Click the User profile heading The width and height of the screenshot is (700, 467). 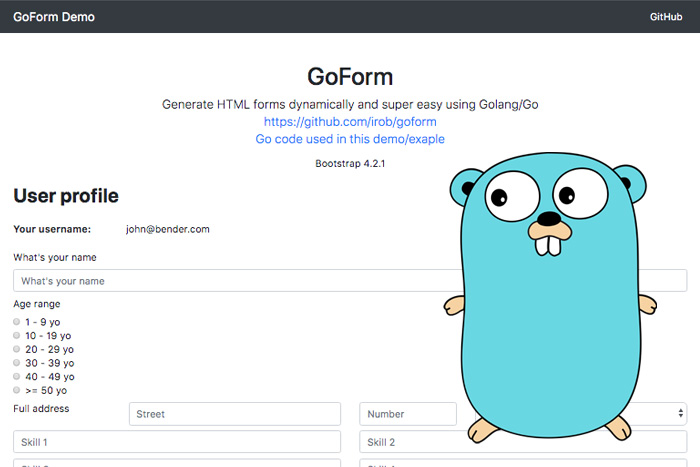(x=66, y=196)
